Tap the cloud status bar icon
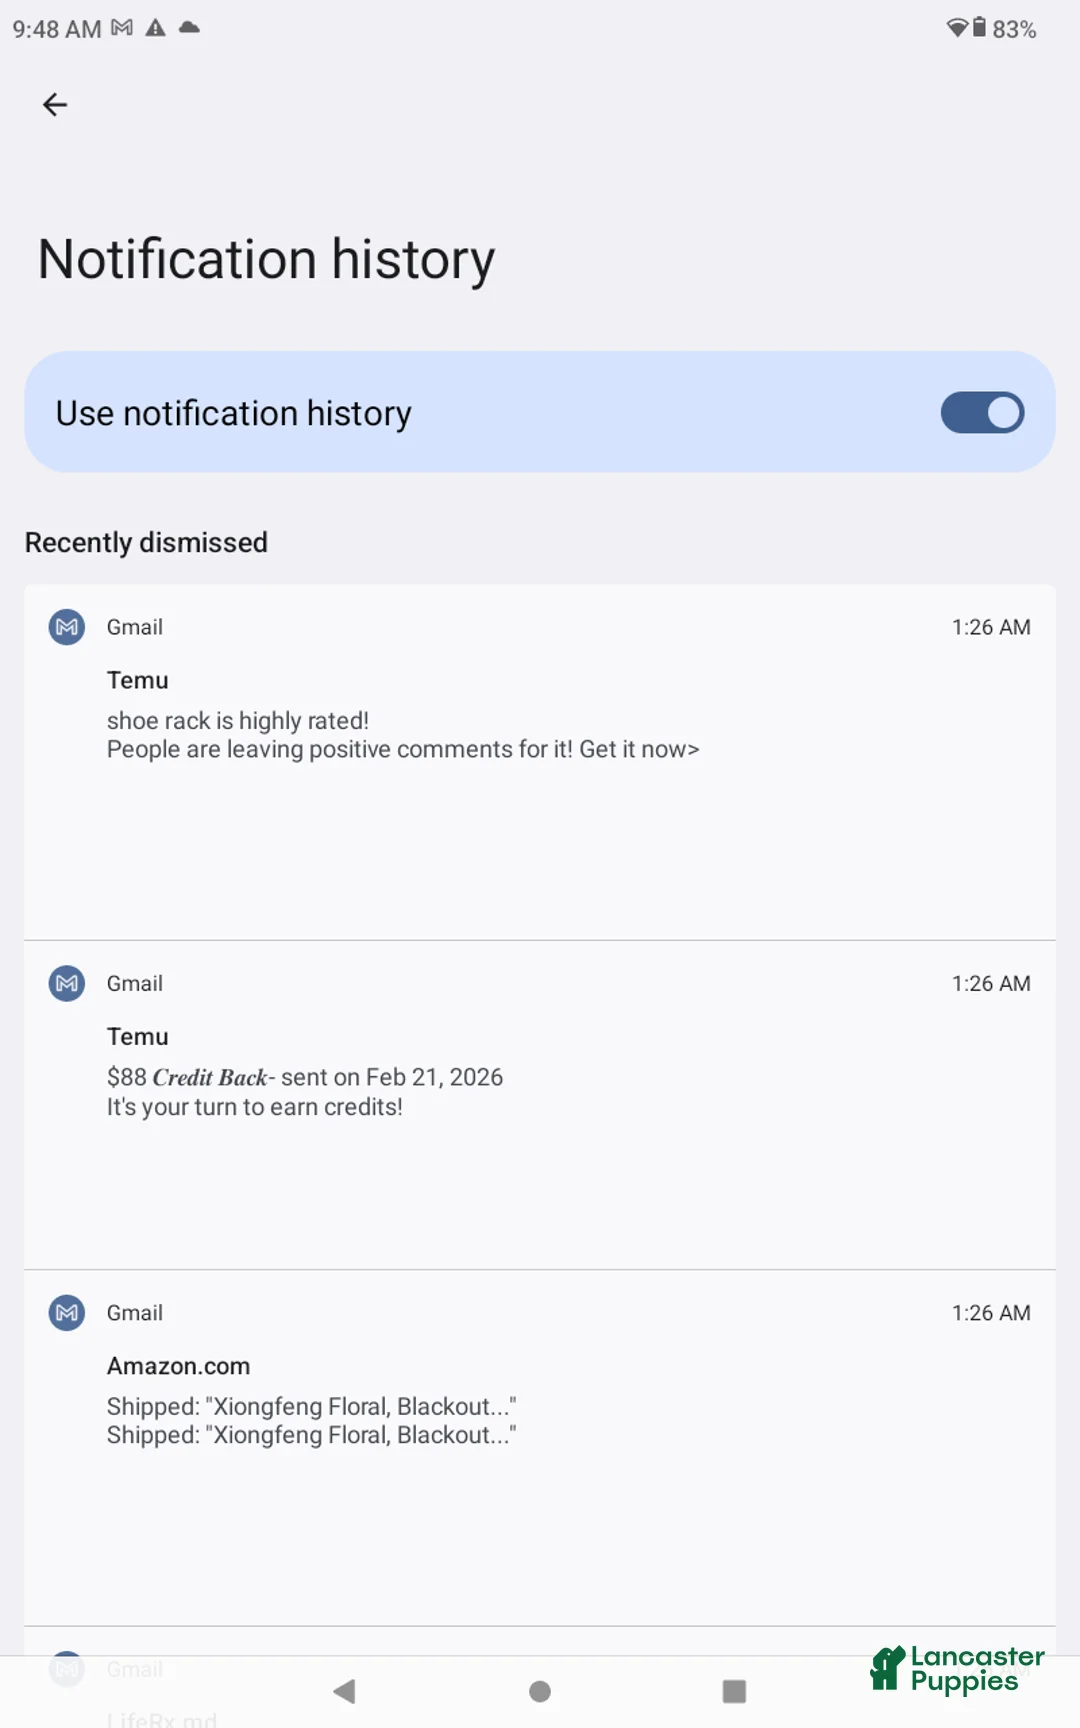The image size is (1080, 1728). pos(189,28)
